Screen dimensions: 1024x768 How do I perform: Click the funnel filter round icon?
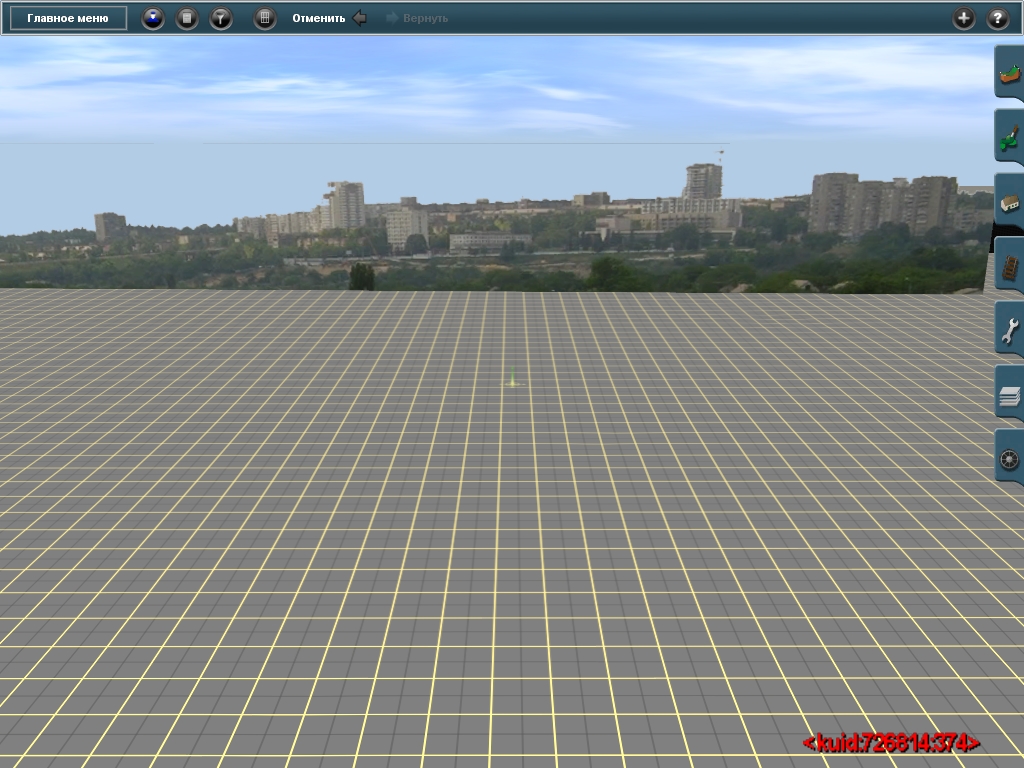[221, 18]
